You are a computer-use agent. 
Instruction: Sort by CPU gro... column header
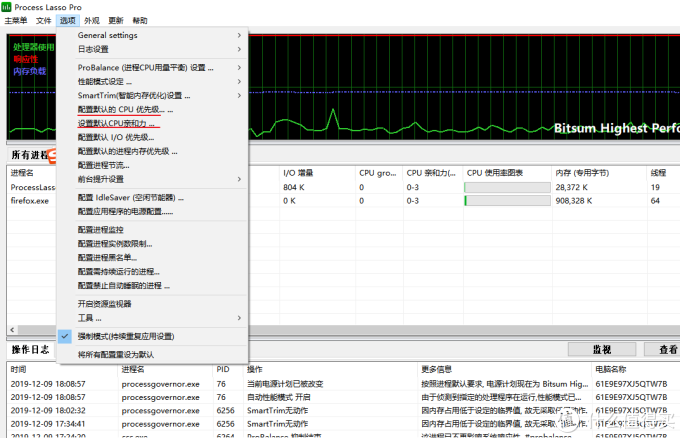click(379, 173)
